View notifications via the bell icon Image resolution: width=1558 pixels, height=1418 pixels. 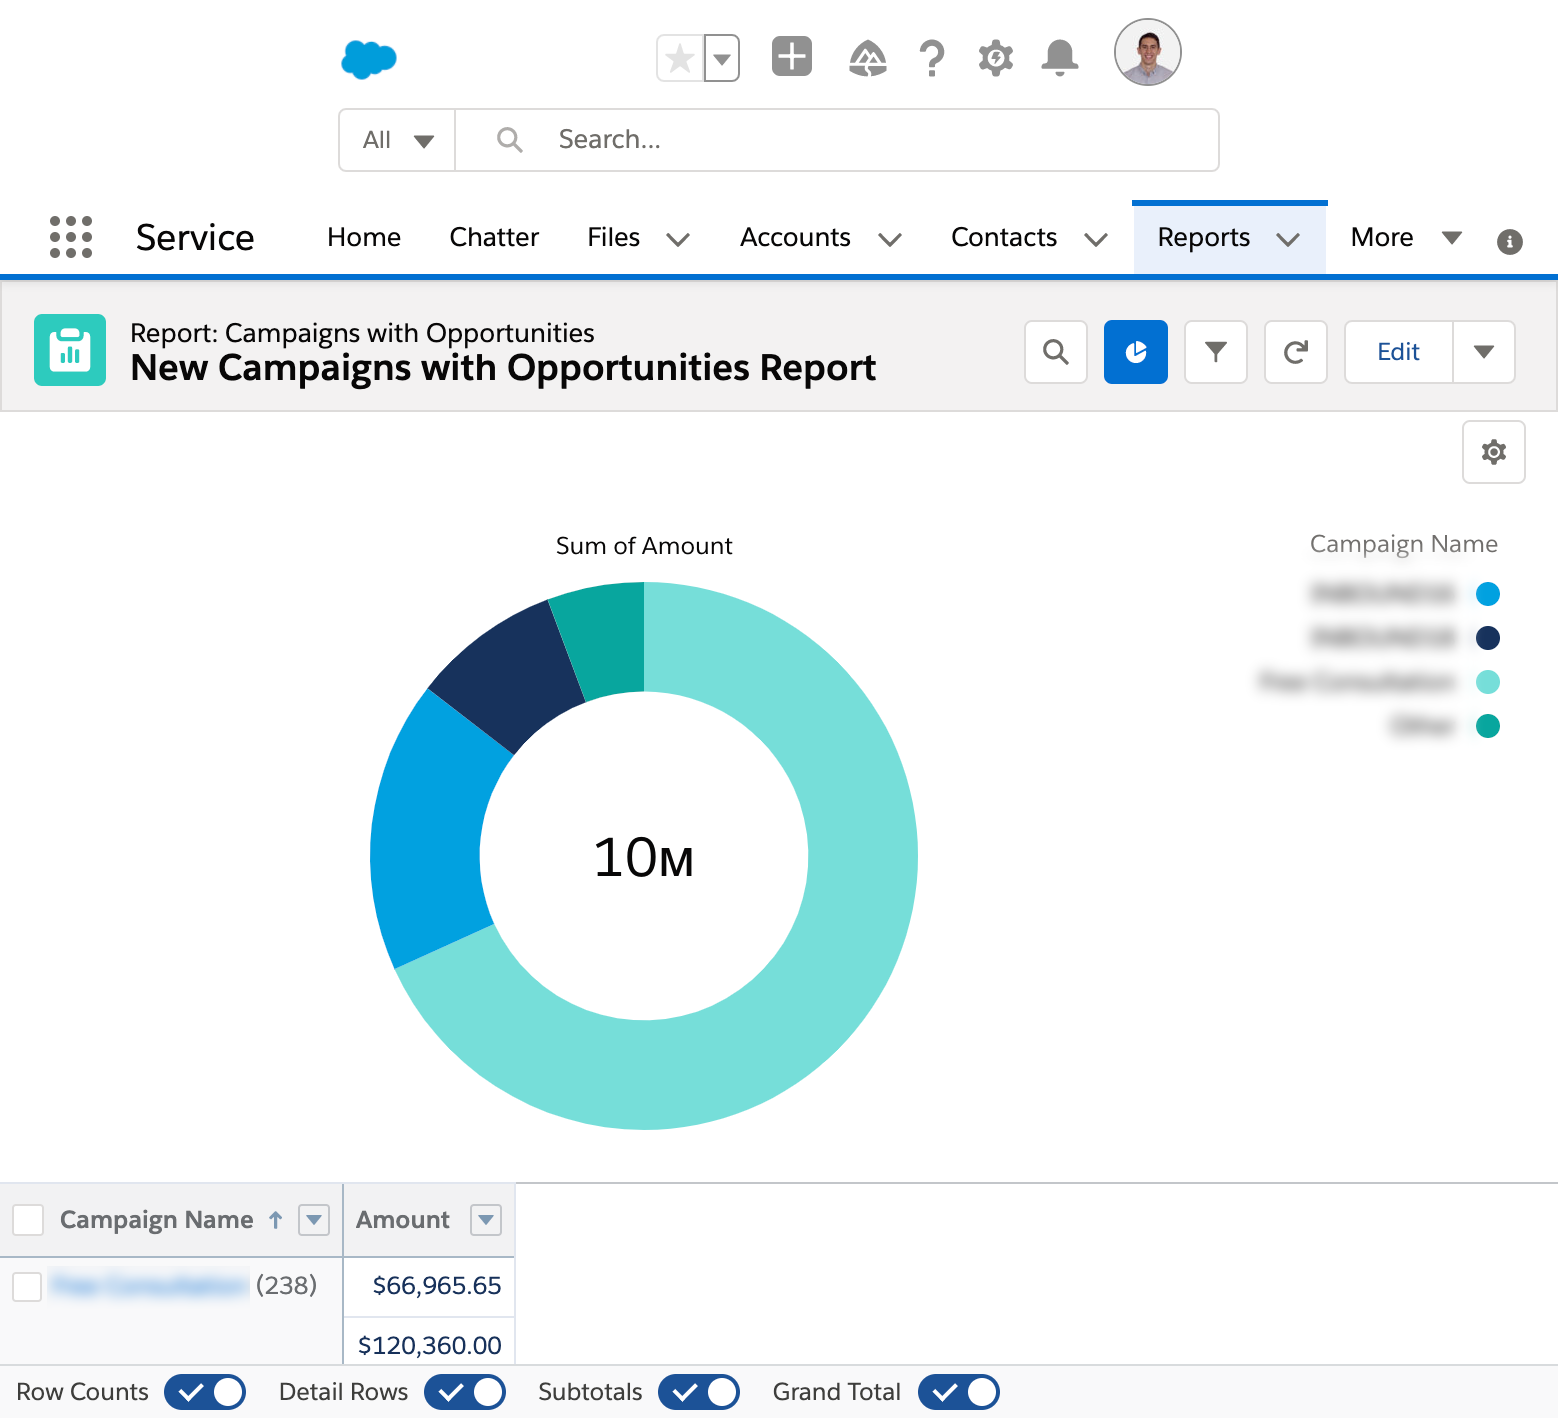tap(1059, 58)
